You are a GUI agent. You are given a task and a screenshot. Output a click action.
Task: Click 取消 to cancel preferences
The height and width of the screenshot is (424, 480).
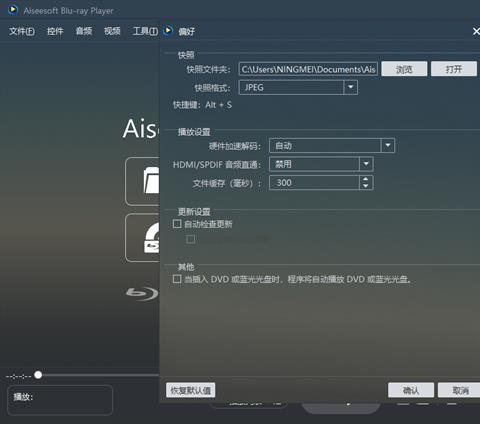(x=460, y=390)
